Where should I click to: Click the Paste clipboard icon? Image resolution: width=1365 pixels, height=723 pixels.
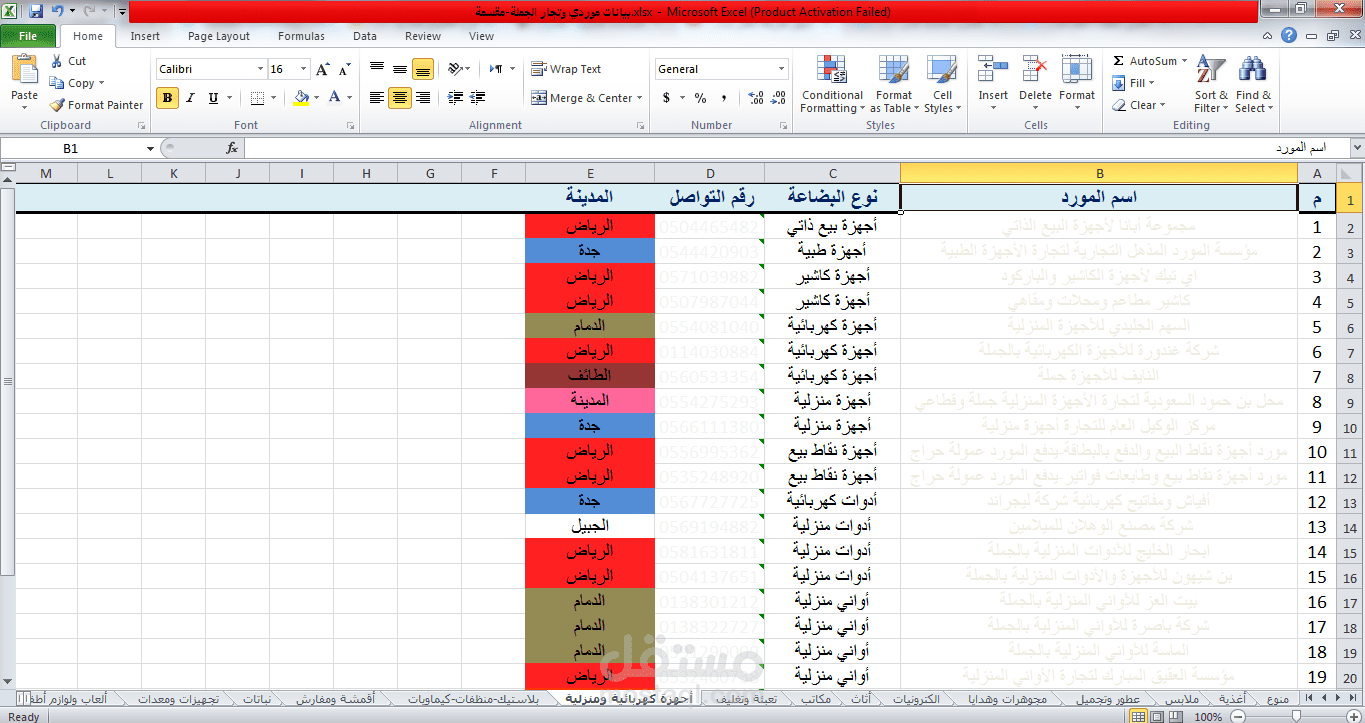tap(24, 70)
